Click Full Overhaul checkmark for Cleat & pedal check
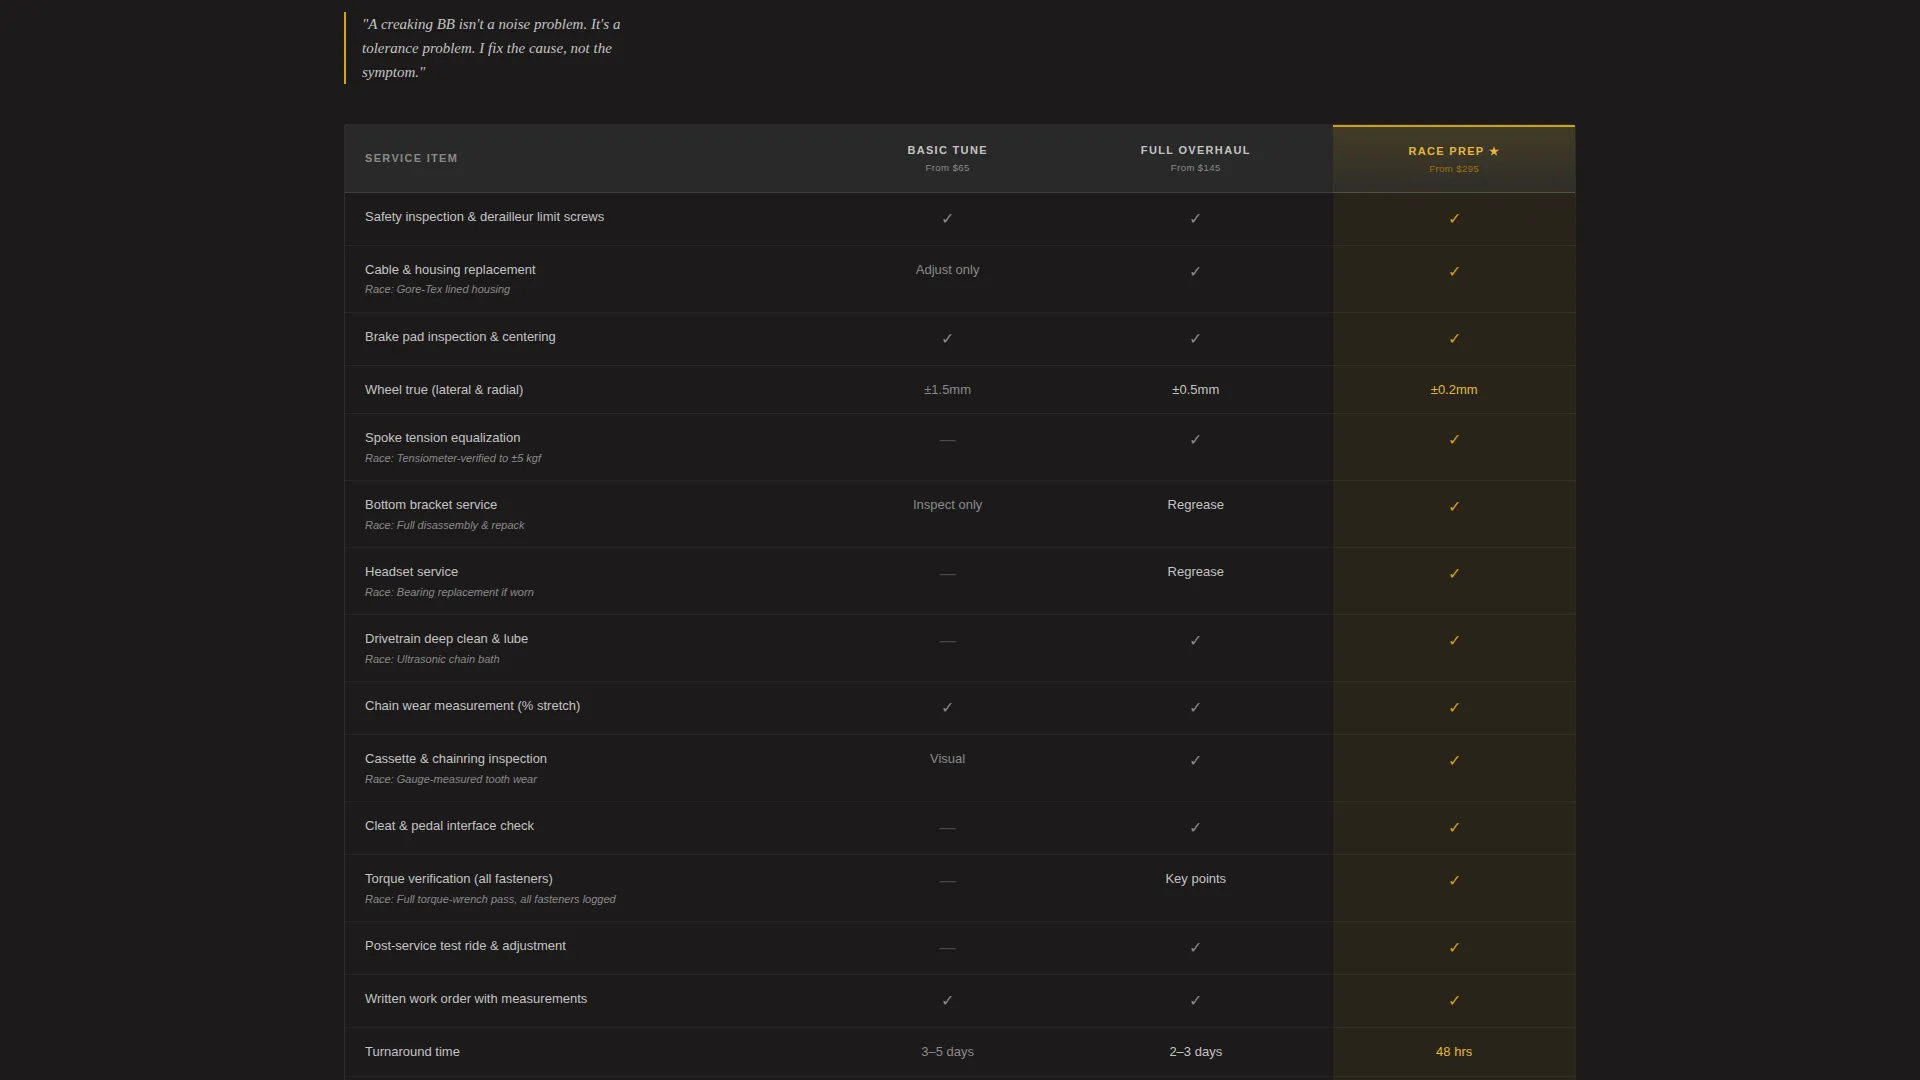This screenshot has width=1920, height=1080. tap(1195, 827)
